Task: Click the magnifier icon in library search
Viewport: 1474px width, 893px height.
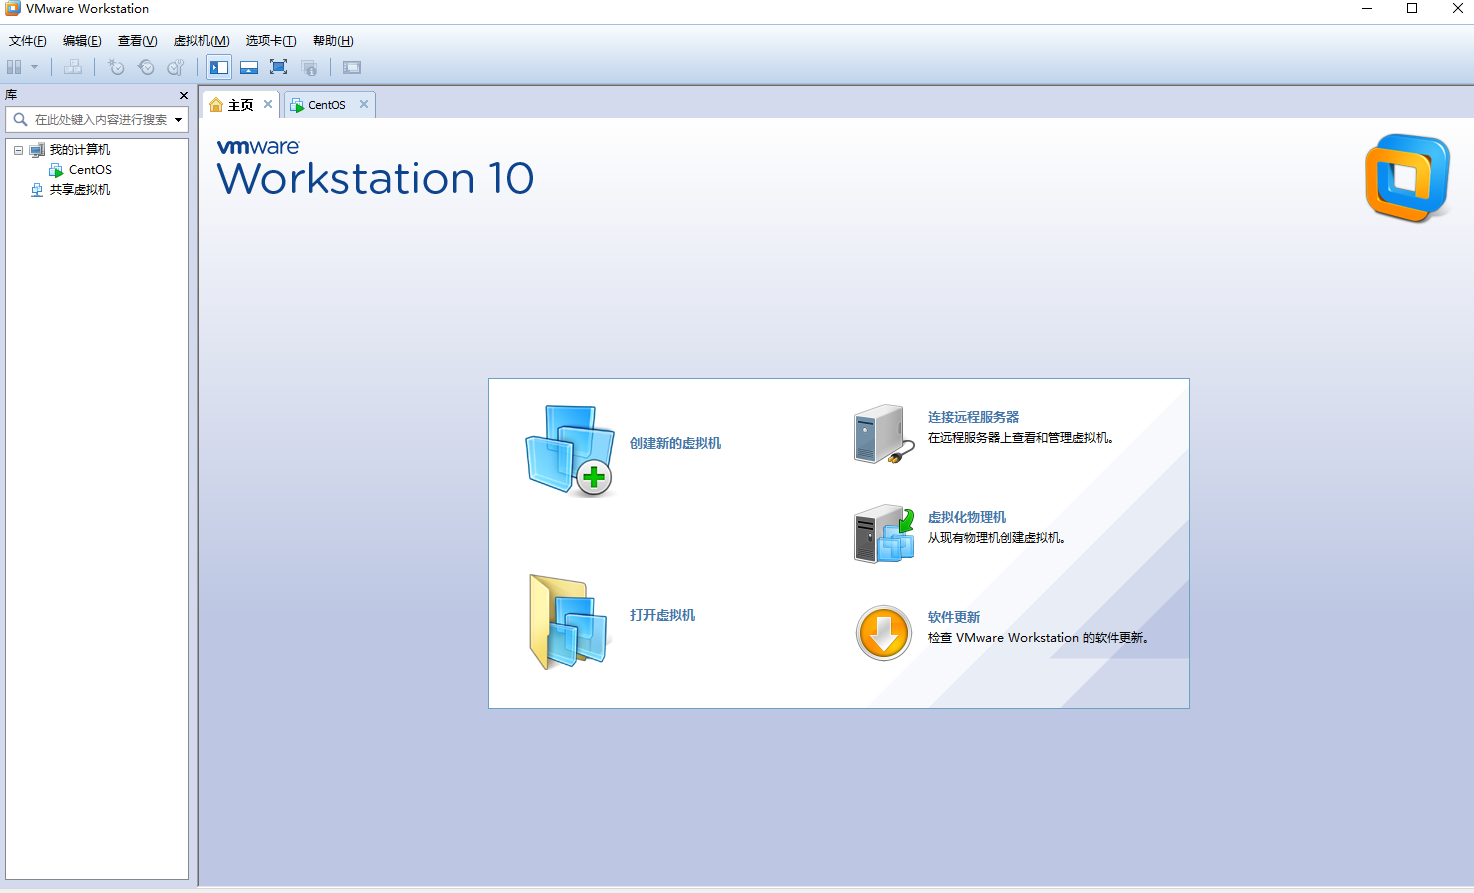Action: coord(20,119)
